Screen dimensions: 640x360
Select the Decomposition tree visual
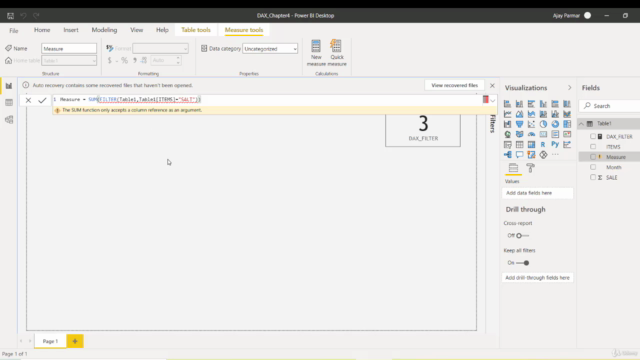[x=507, y=155]
